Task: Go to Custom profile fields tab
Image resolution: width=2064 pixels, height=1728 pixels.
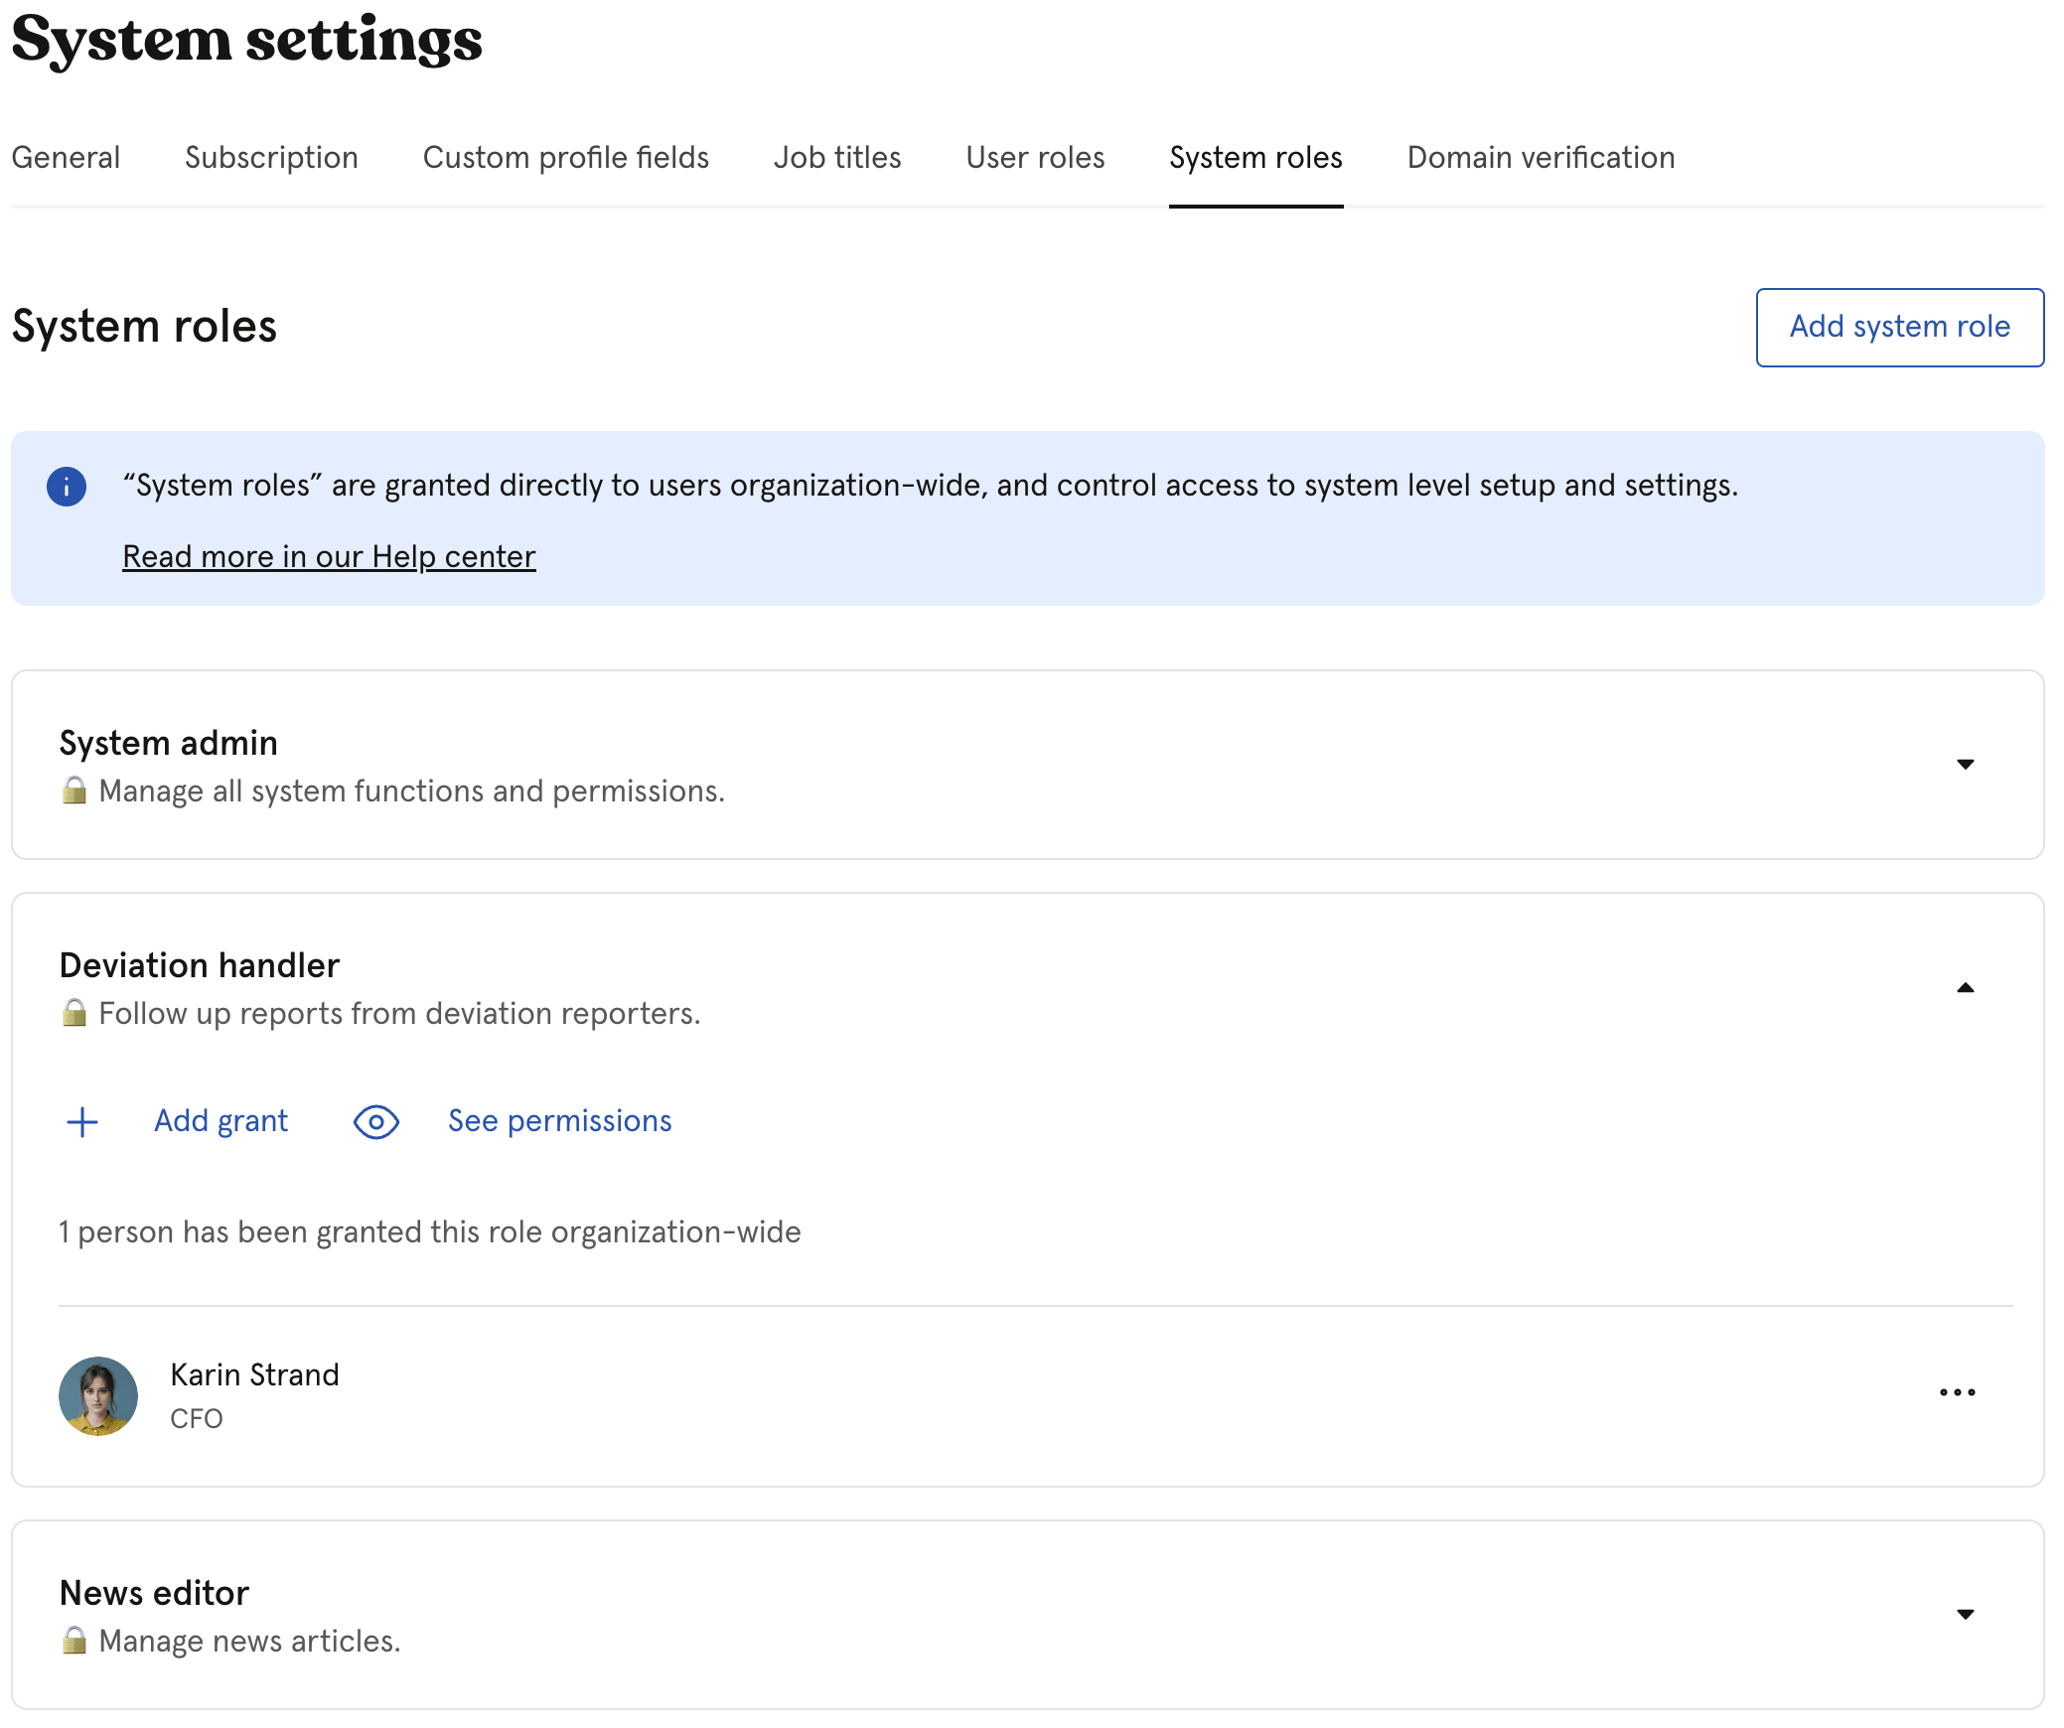Action: pyautogui.click(x=566, y=158)
